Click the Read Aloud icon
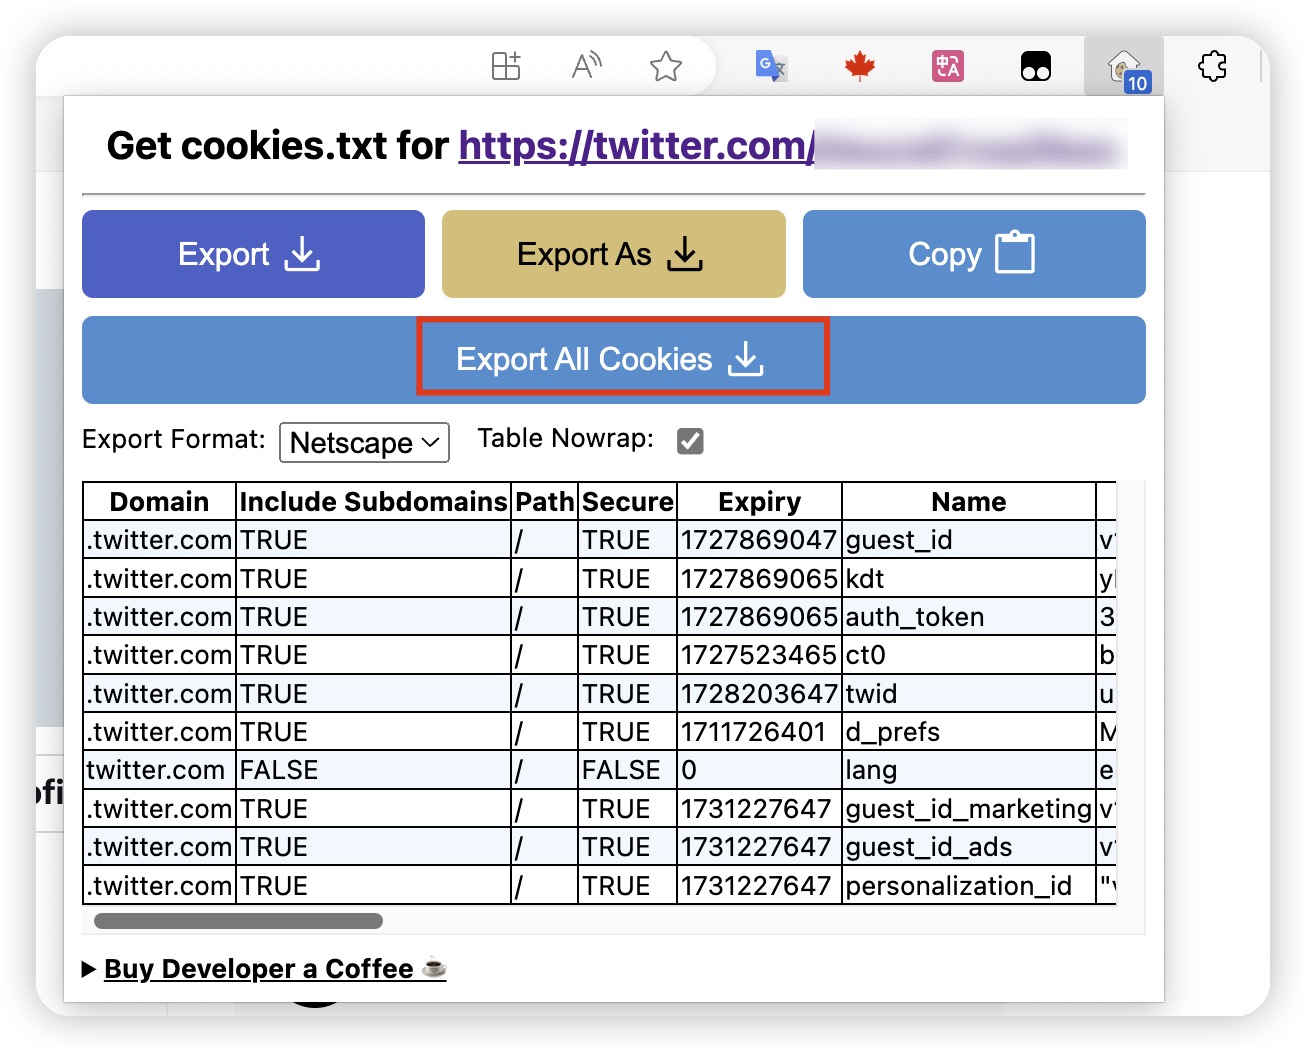This screenshot has width=1306, height=1052. coord(586,66)
